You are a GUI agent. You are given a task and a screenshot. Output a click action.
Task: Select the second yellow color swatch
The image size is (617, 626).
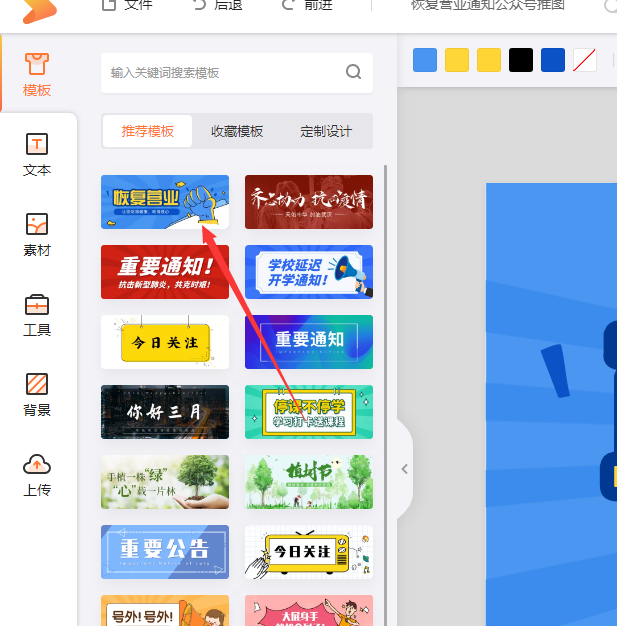pos(489,60)
